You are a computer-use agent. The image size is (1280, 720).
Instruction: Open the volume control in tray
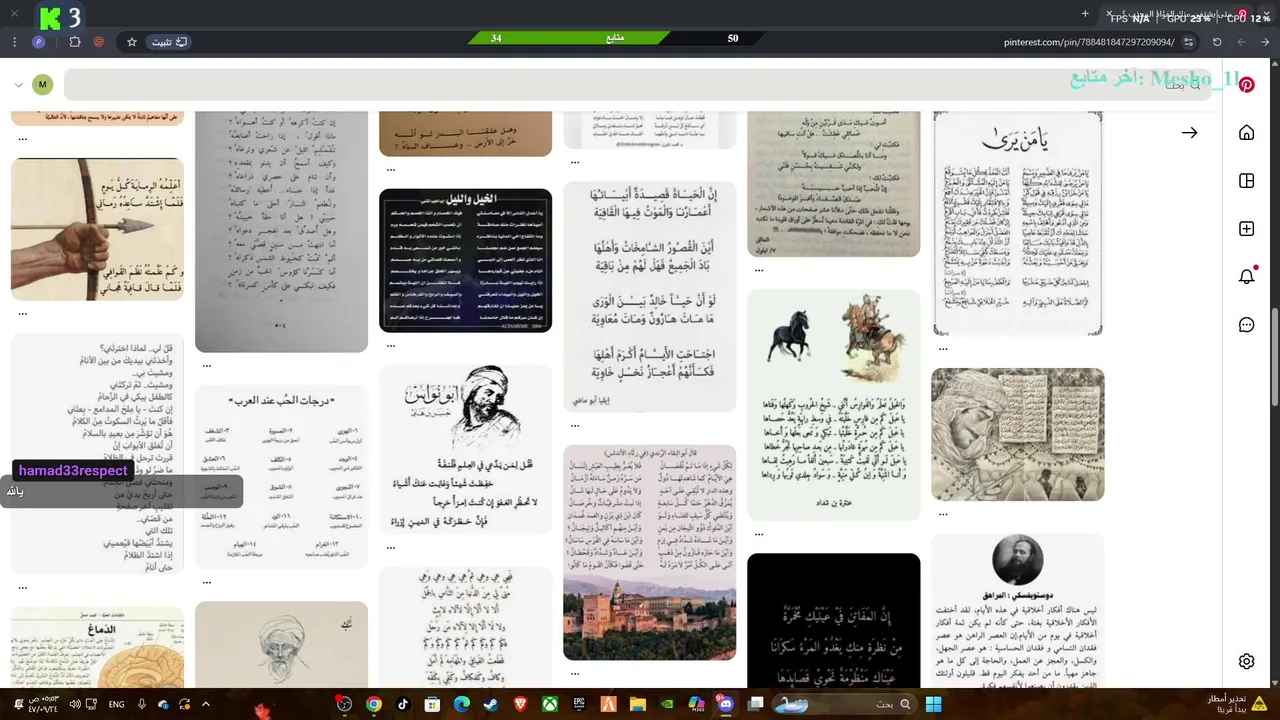pos(75,704)
